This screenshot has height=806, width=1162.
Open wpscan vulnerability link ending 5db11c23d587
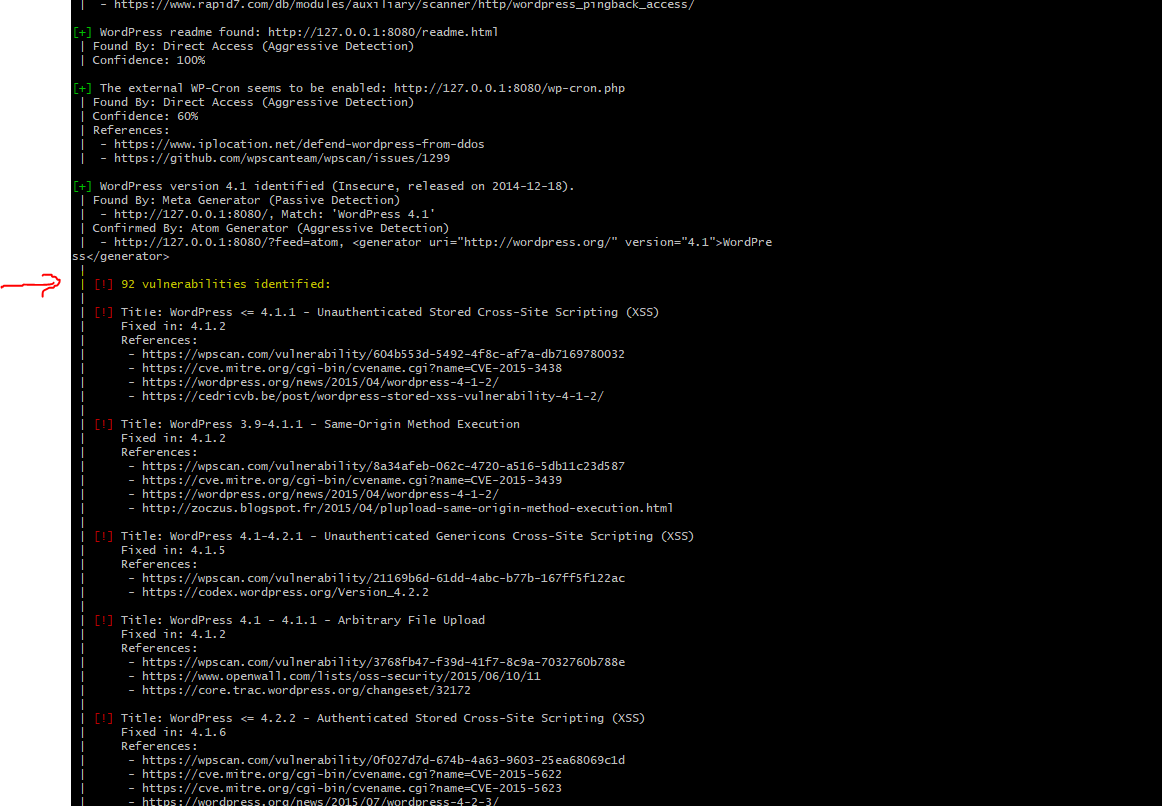point(383,467)
